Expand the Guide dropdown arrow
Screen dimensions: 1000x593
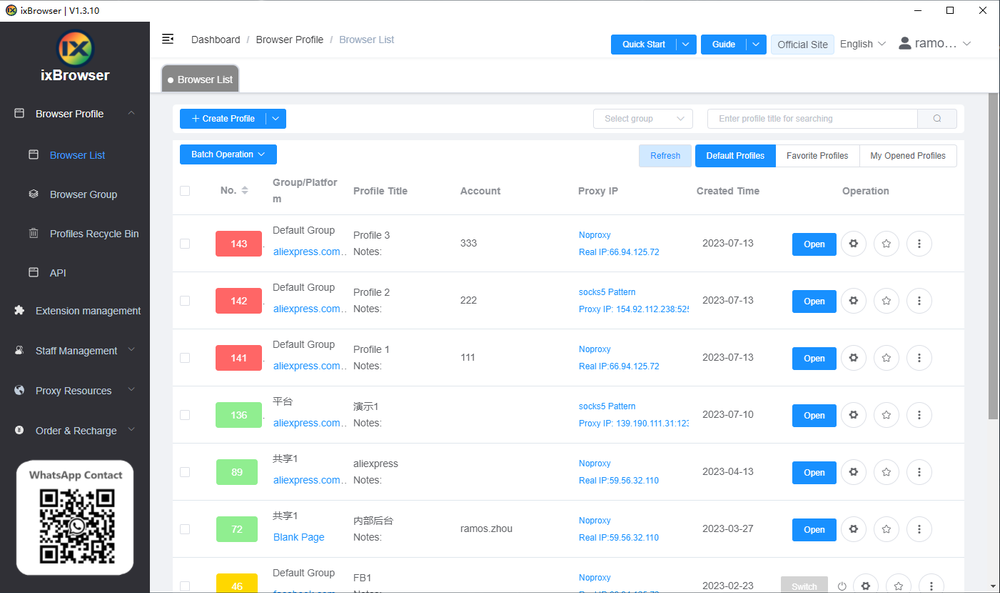(x=756, y=45)
